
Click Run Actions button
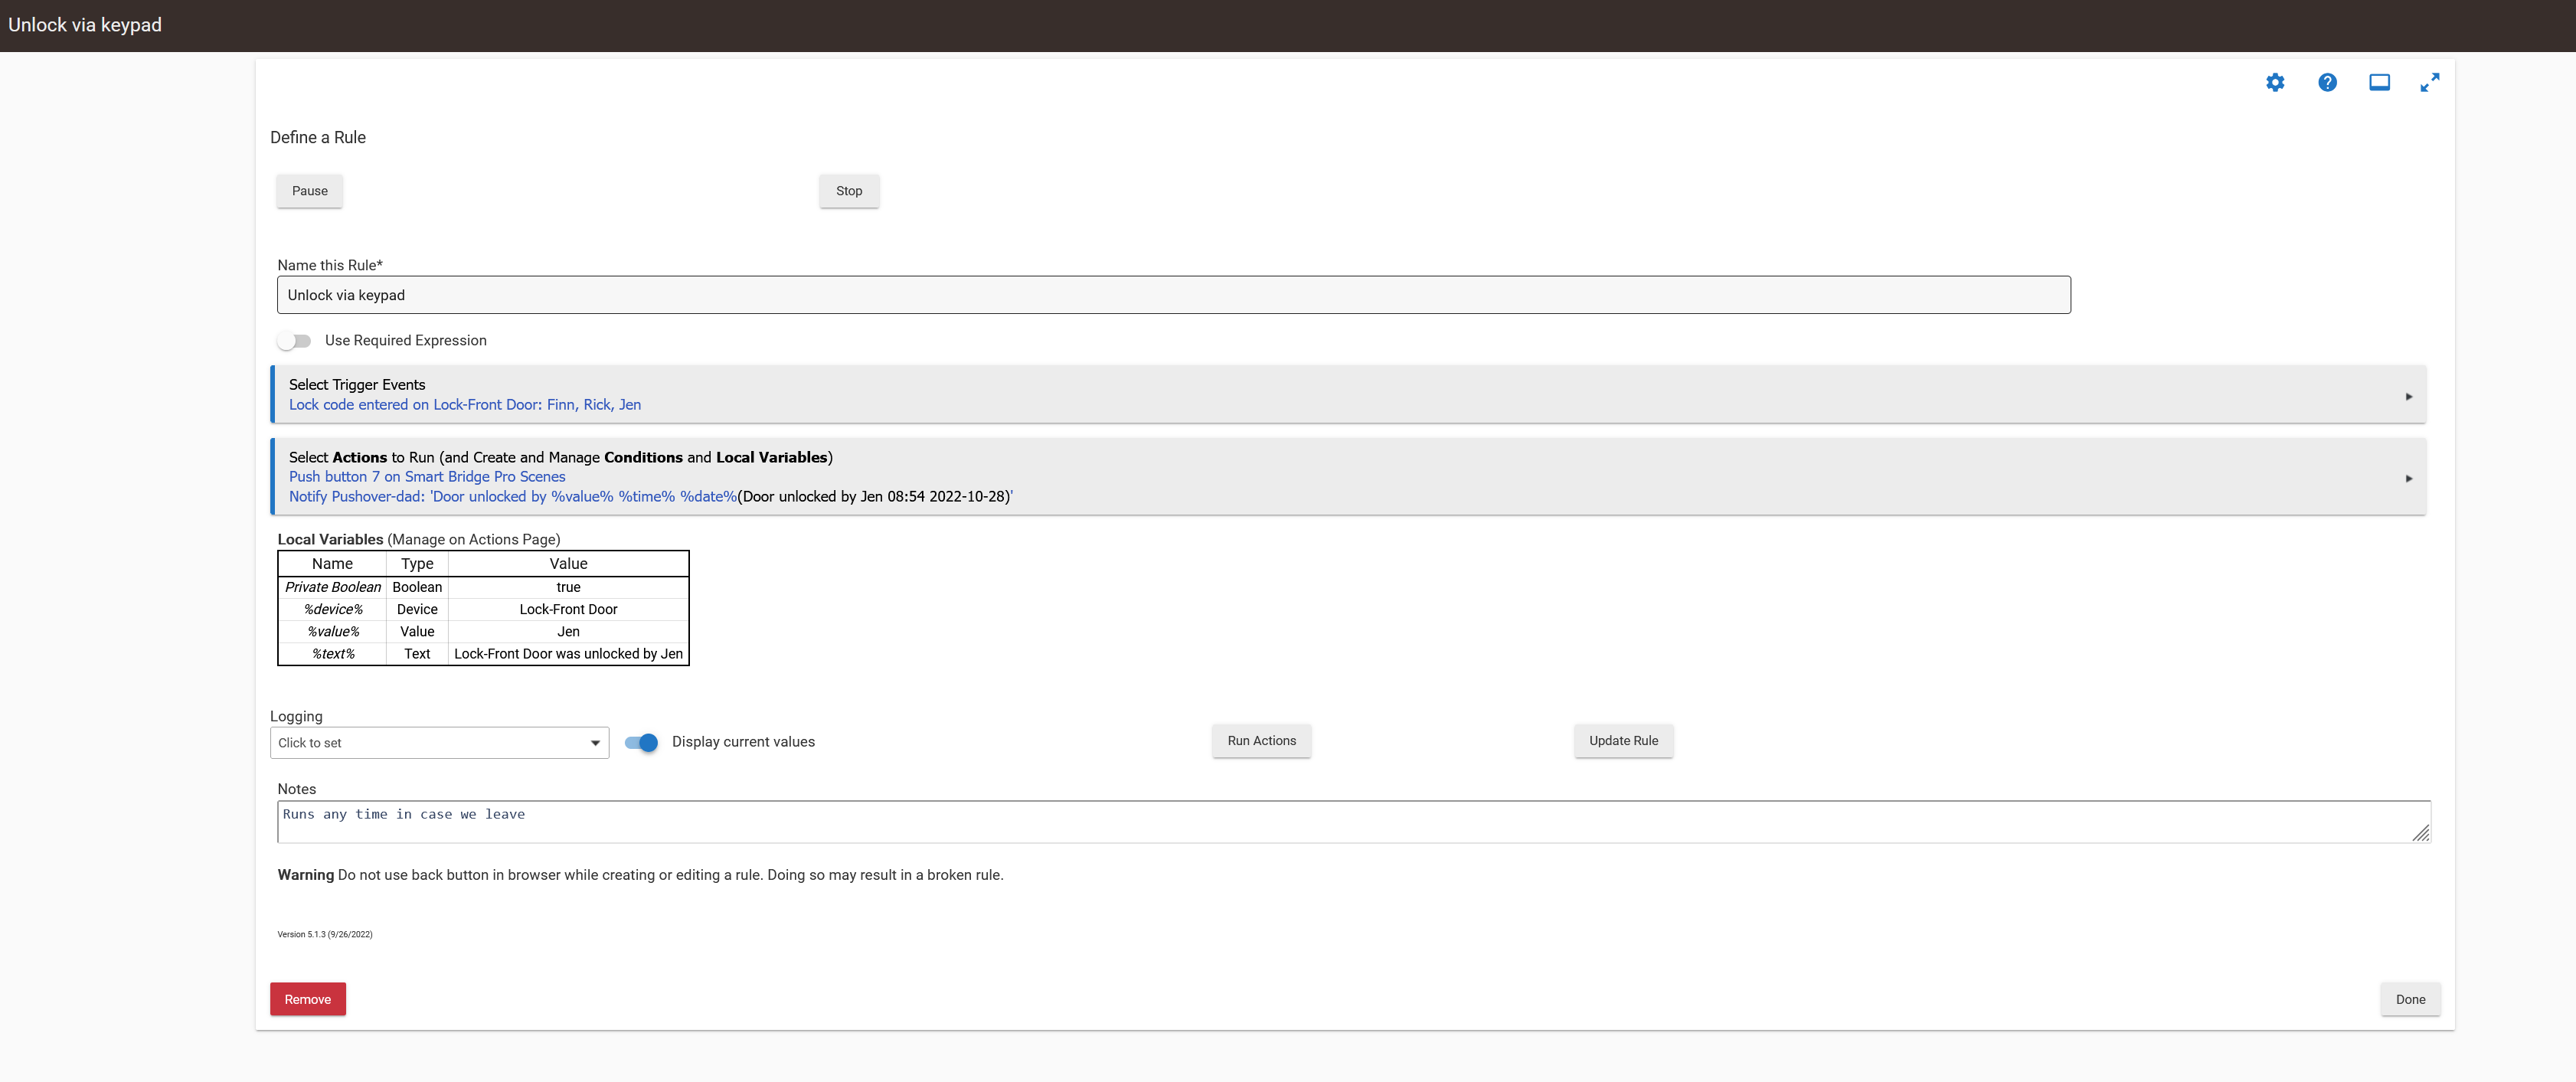(1261, 741)
